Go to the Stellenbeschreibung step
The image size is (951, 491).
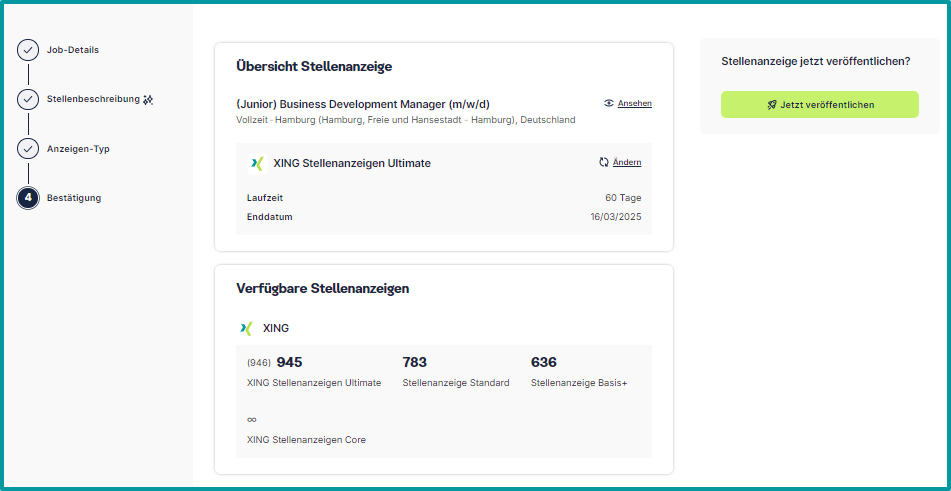pyautogui.click(x=93, y=99)
